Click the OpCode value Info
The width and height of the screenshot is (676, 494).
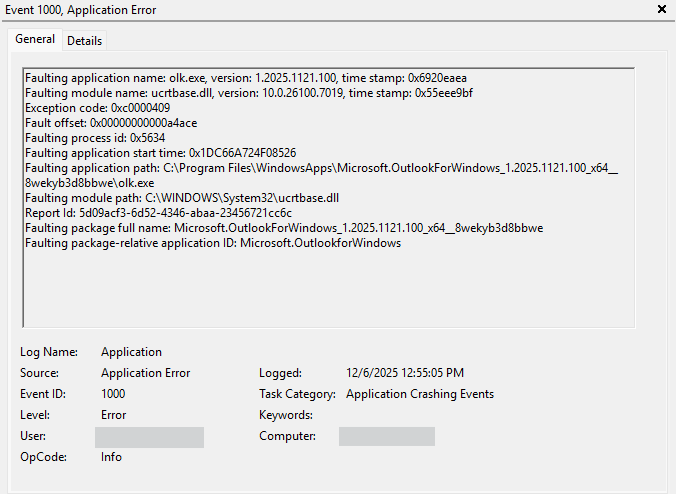tap(111, 457)
